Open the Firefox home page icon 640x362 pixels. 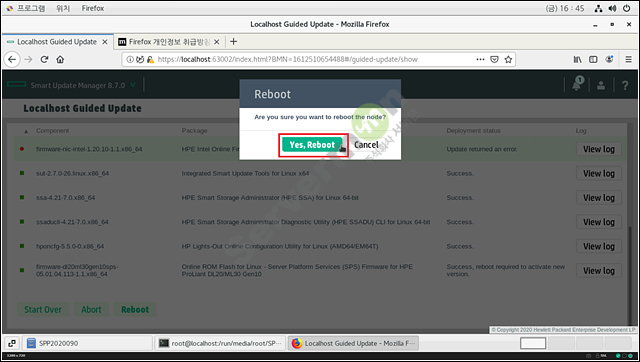(x=60, y=60)
